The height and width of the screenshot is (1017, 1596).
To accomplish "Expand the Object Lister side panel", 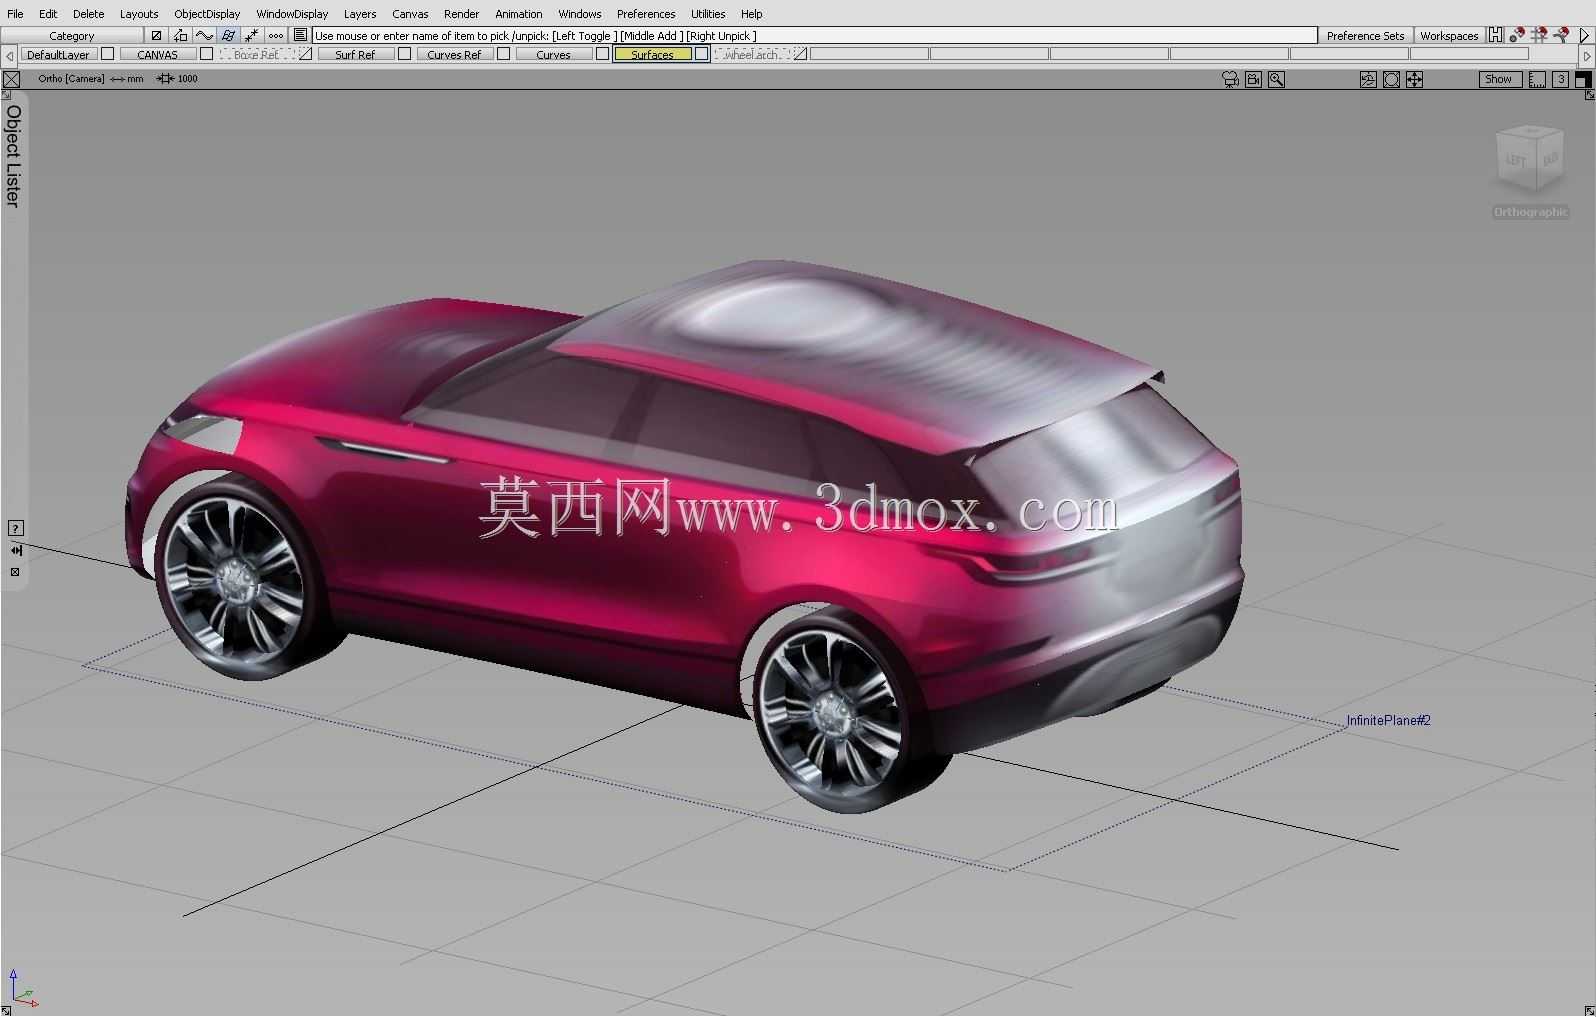I will click(x=13, y=155).
